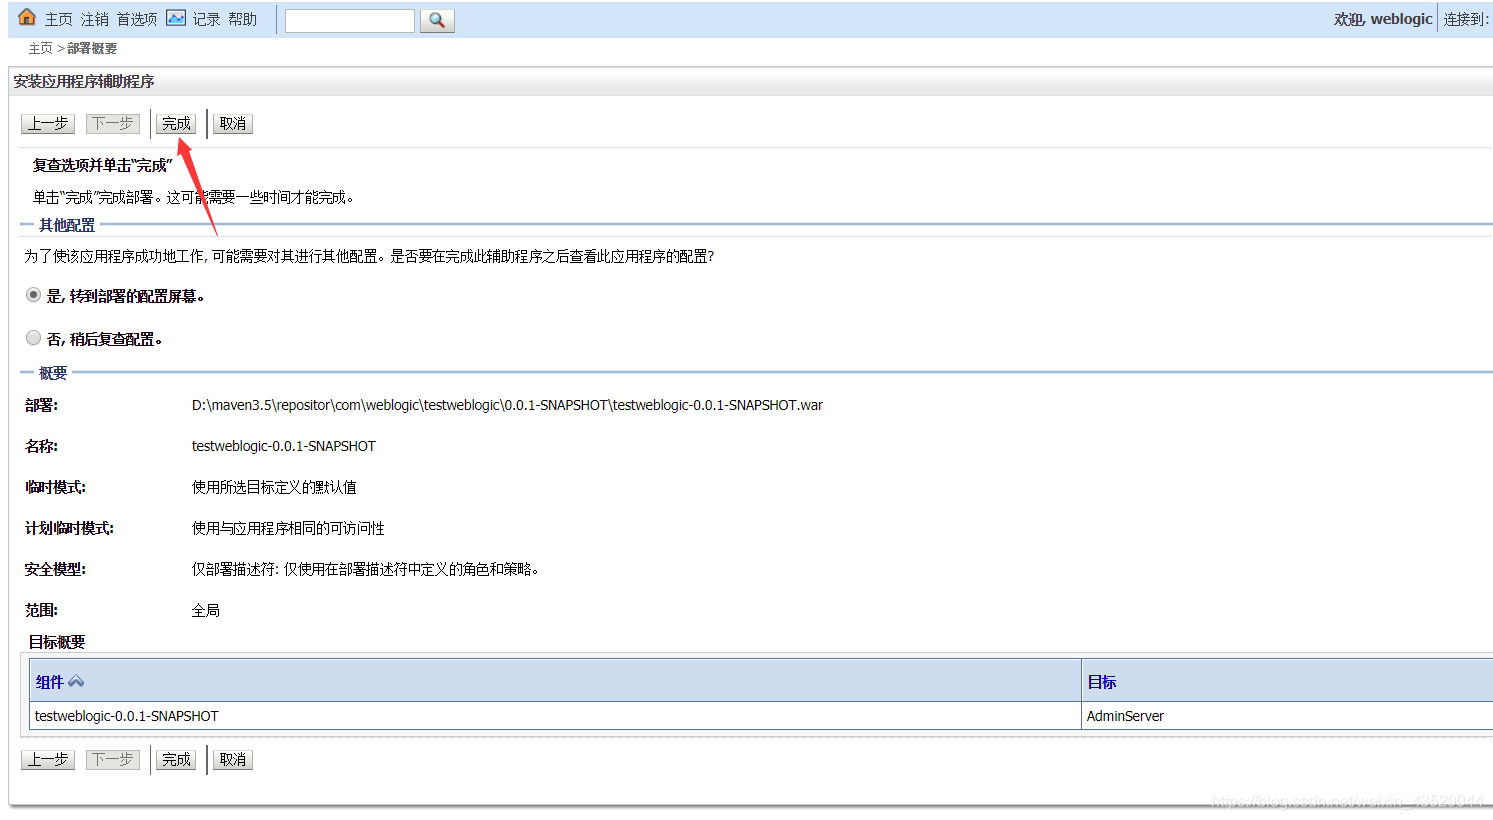Click the bottom 上一步 button

coord(48,759)
